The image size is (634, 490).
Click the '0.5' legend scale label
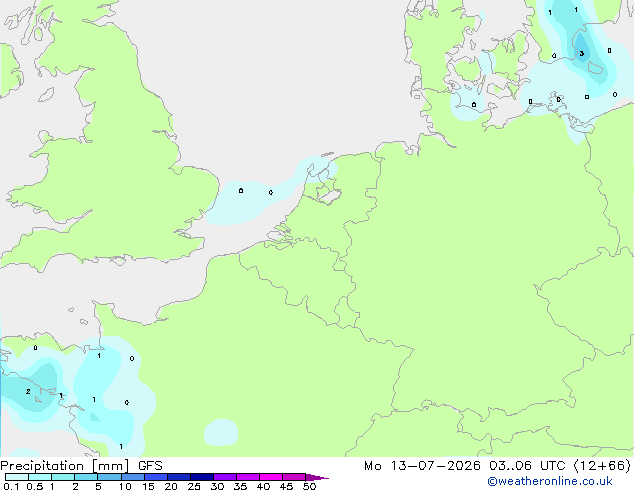coord(34,486)
